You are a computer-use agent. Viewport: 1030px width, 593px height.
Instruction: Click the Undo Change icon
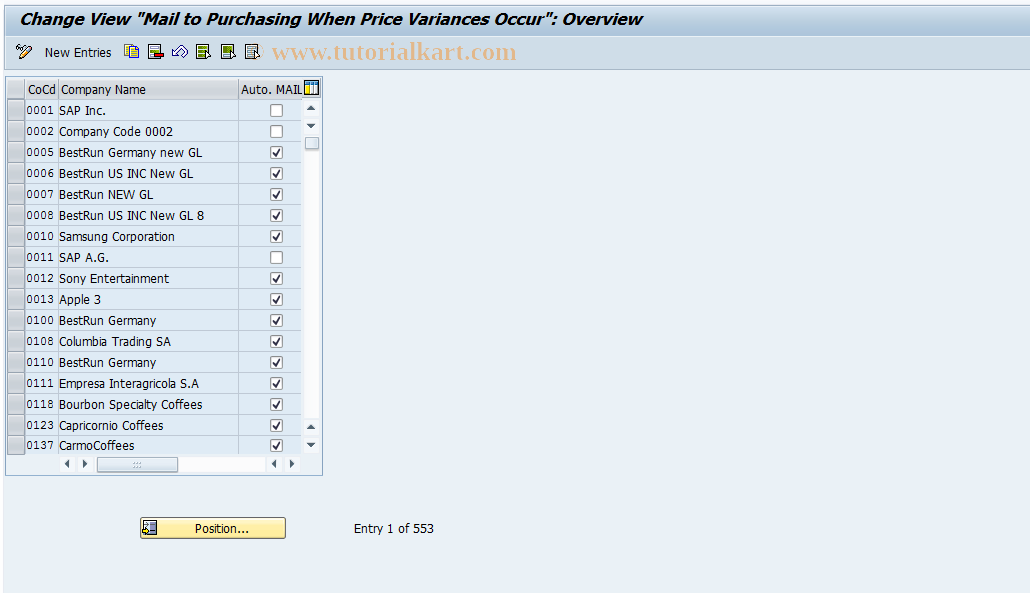pos(179,52)
